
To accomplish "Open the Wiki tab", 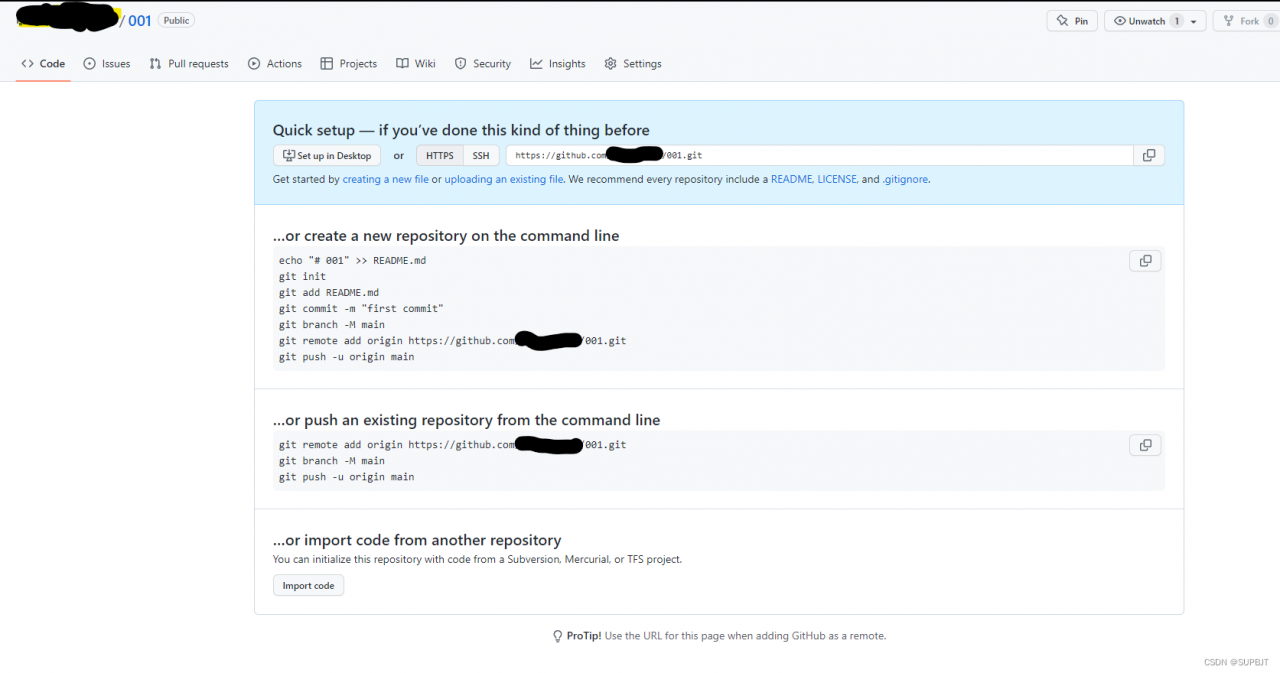I will [416, 63].
